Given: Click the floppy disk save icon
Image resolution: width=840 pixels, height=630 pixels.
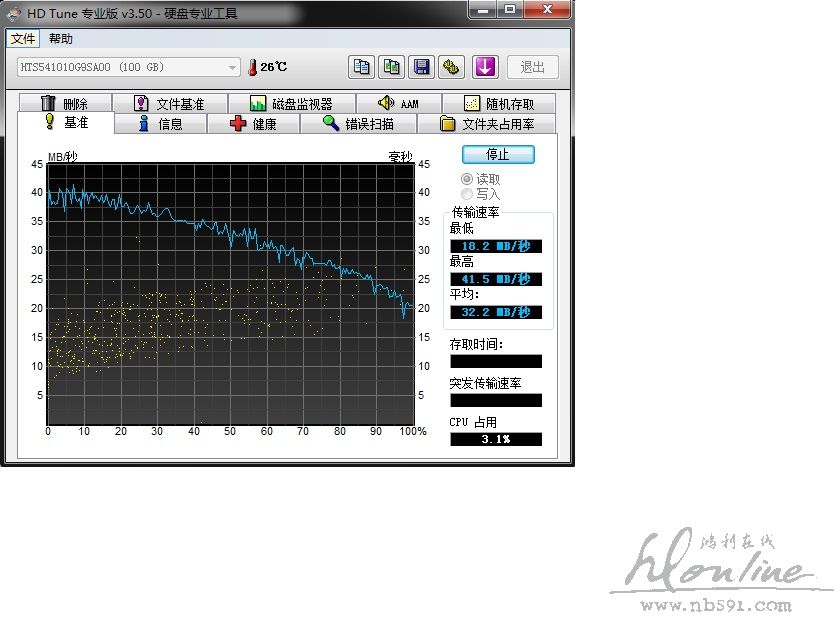Looking at the screenshot, I should click(x=422, y=67).
